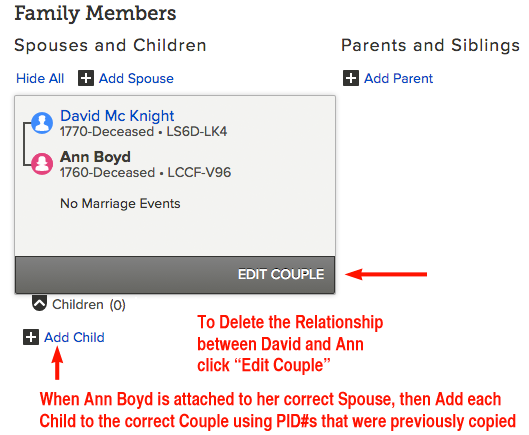The width and height of the screenshot is (529, 435).
Task: Click Ann Boyd's pink female avatar
Action: coord(42,164)
